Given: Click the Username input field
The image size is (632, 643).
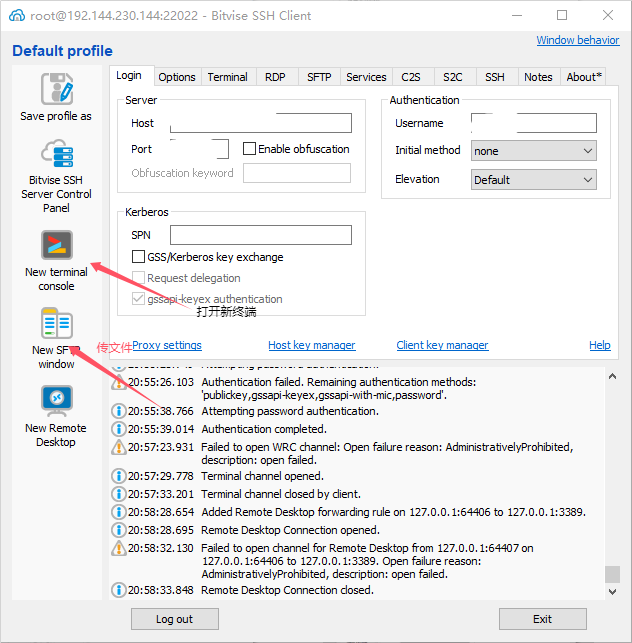Looking at the screenshot, I should coord(534,123).
